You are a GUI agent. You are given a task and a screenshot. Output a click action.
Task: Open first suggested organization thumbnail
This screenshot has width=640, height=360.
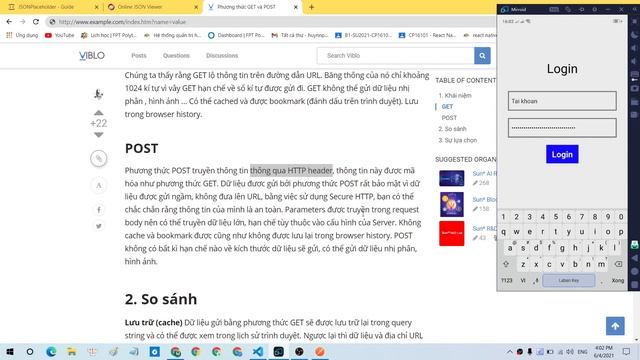(451, 178)
